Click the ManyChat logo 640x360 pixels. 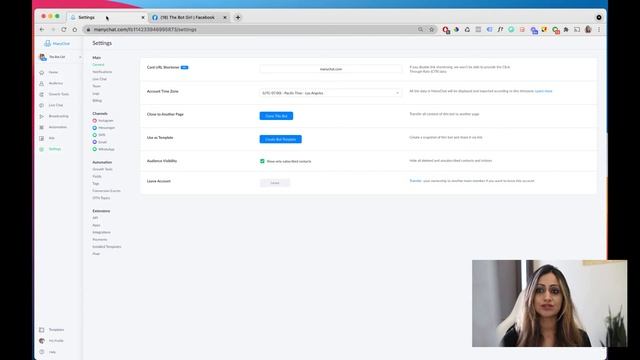(57, 43)
